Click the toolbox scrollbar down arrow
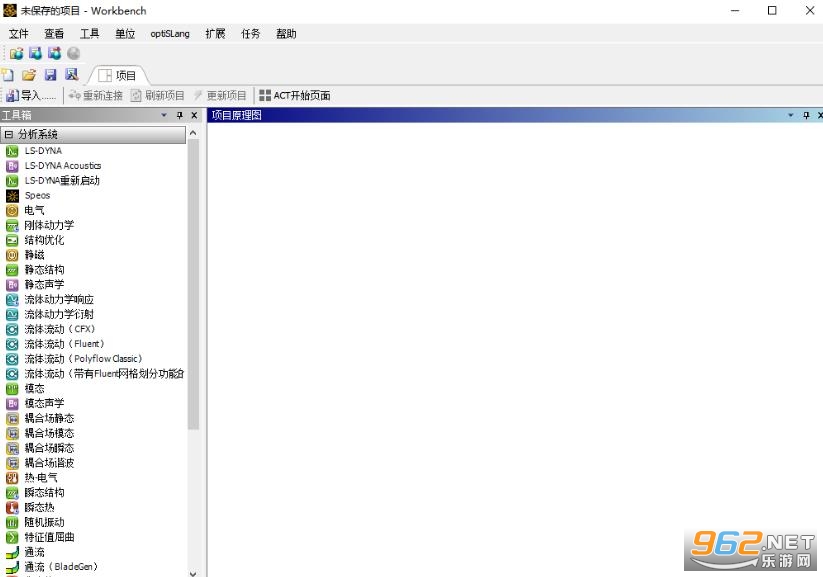823x577 pixels. click(193, 573)
